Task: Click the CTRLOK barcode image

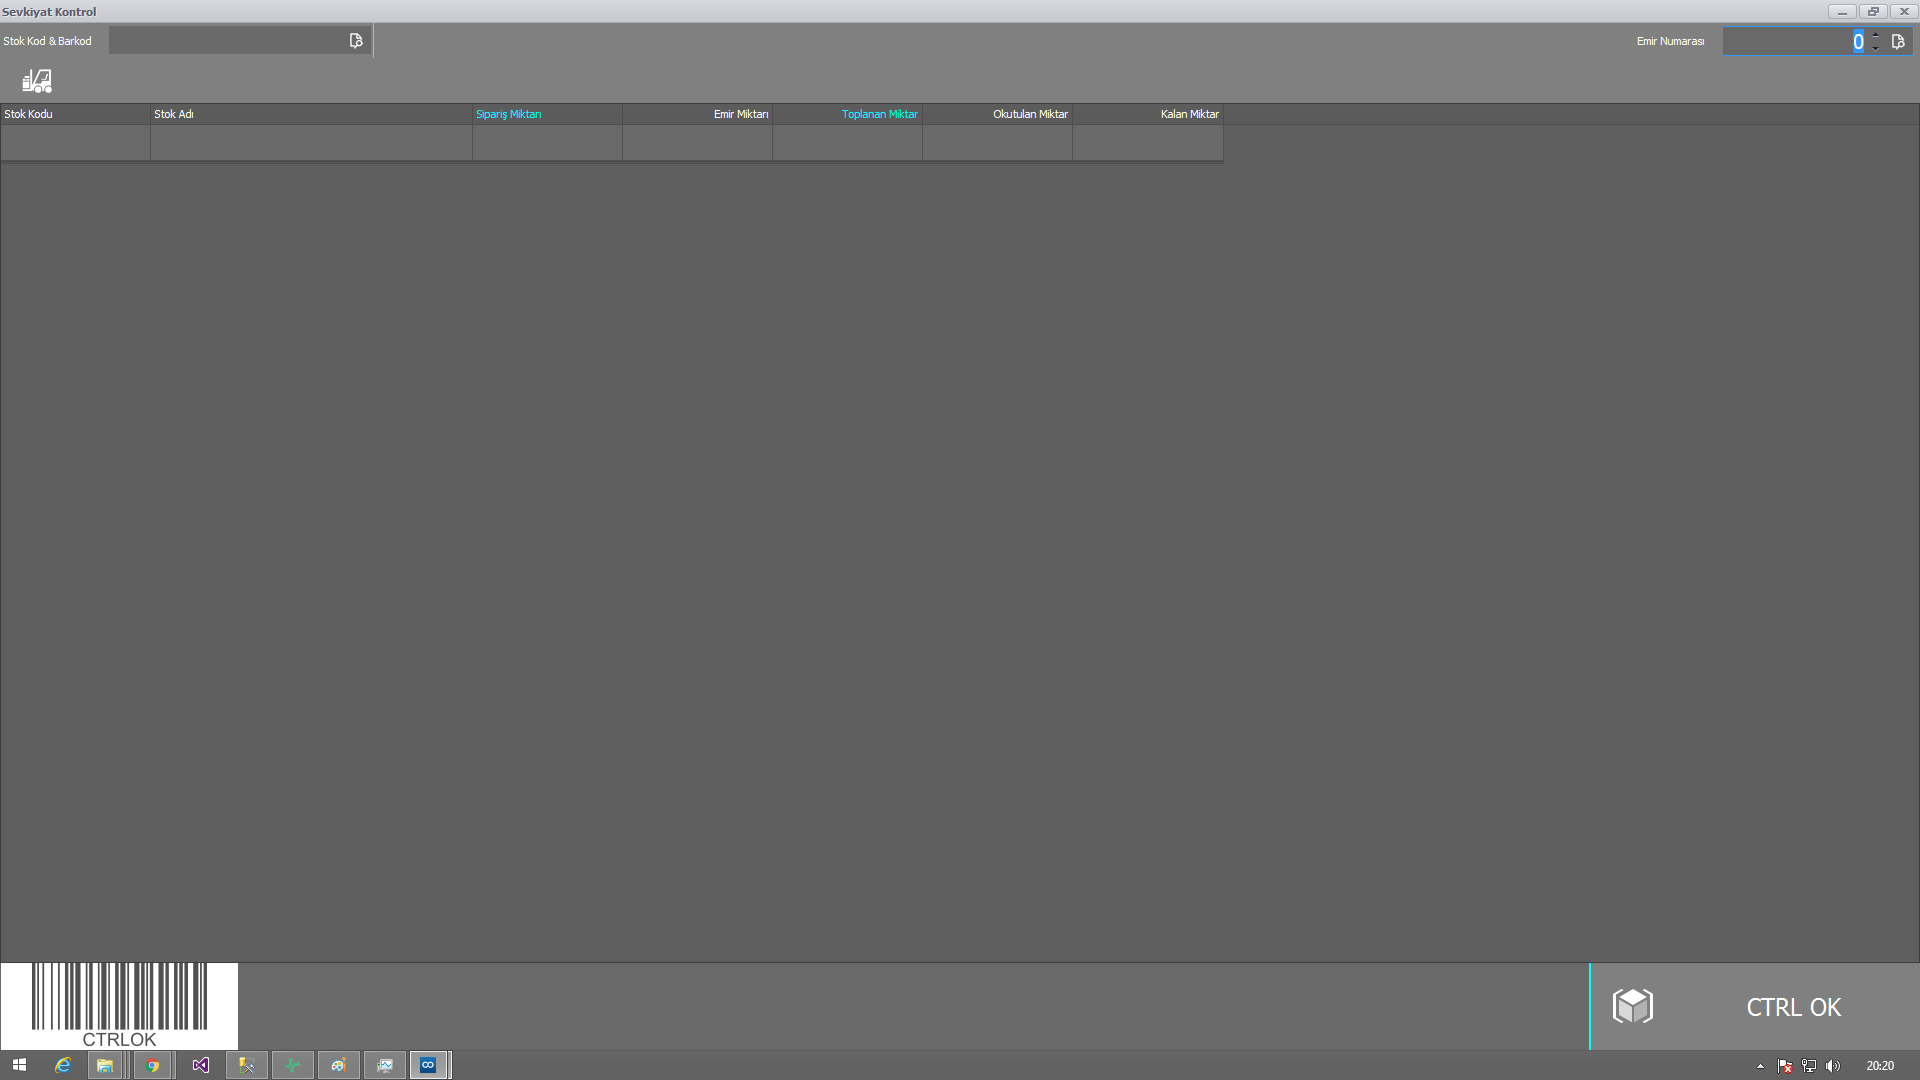Action: pyautogui.click(x=119, y=1006)
